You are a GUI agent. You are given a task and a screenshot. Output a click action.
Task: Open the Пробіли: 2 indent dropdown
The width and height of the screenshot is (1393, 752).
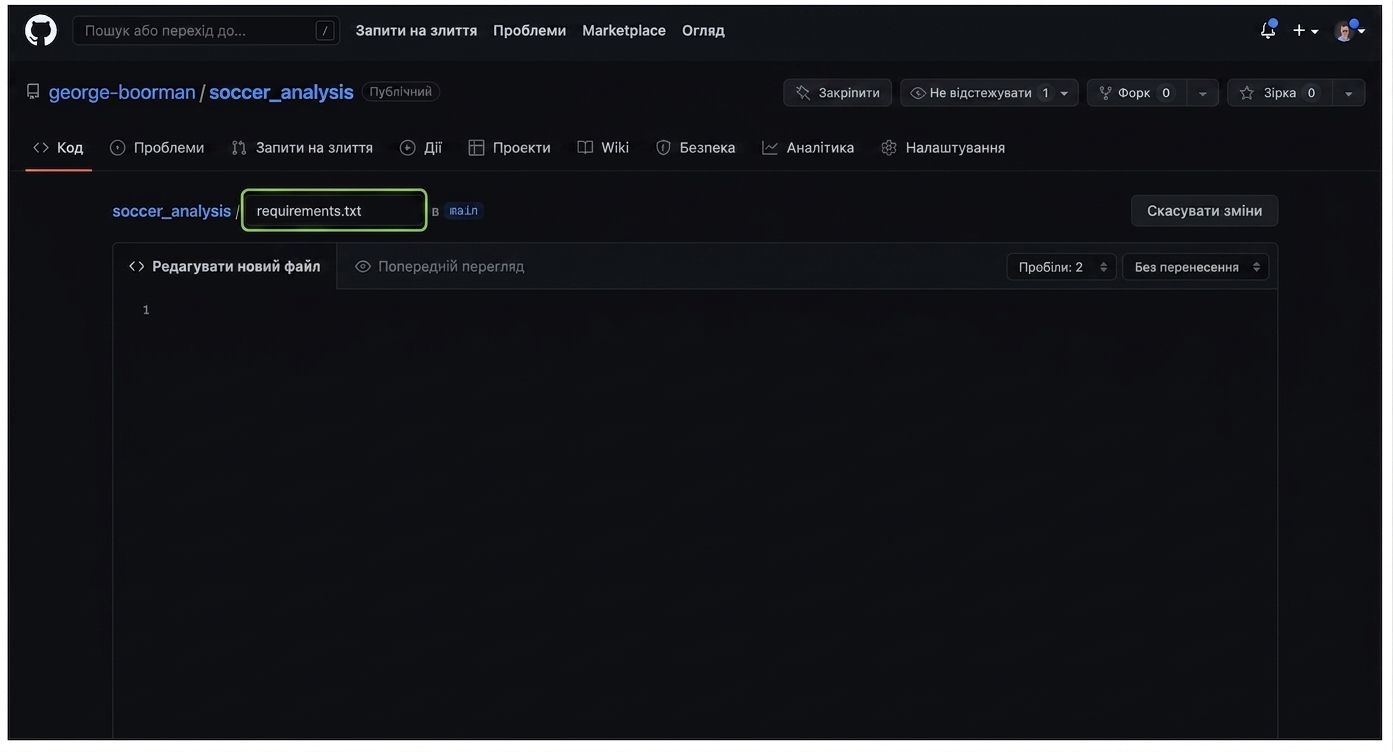(x=1061, y=267)
